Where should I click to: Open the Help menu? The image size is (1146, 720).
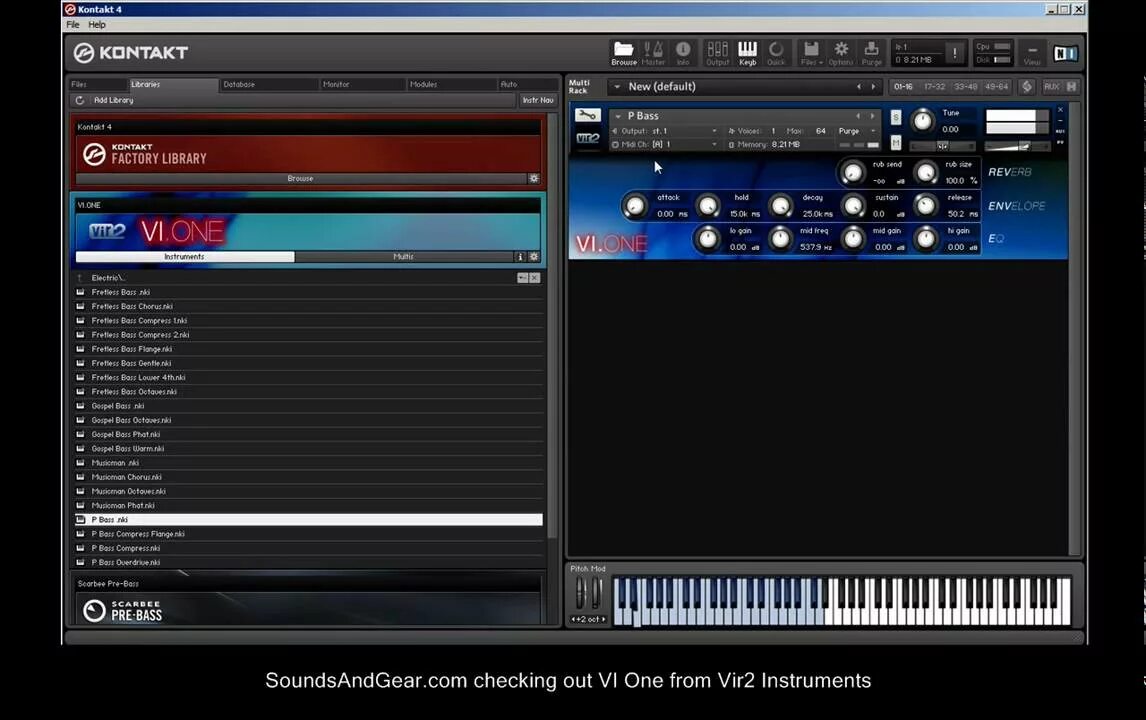tap(97, 24)
